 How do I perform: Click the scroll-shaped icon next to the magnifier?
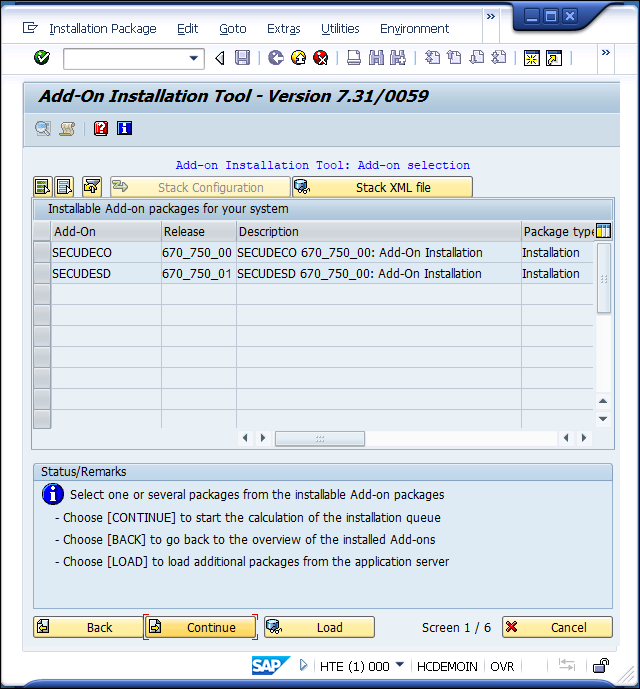click(67, 128)
